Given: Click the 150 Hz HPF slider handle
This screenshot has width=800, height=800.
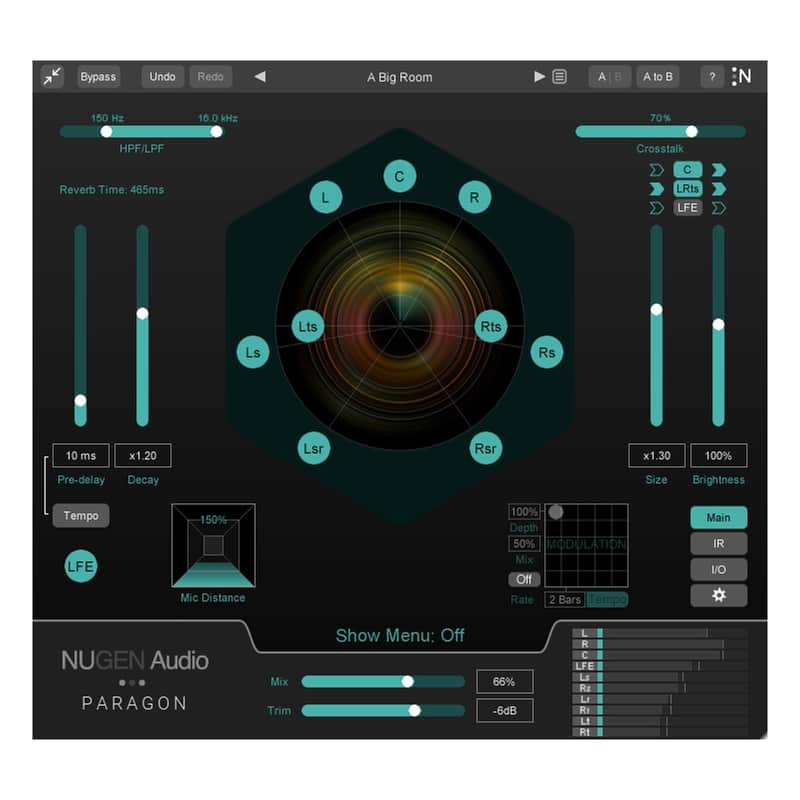Looking at the screenshot, I should tap(106, 132).
